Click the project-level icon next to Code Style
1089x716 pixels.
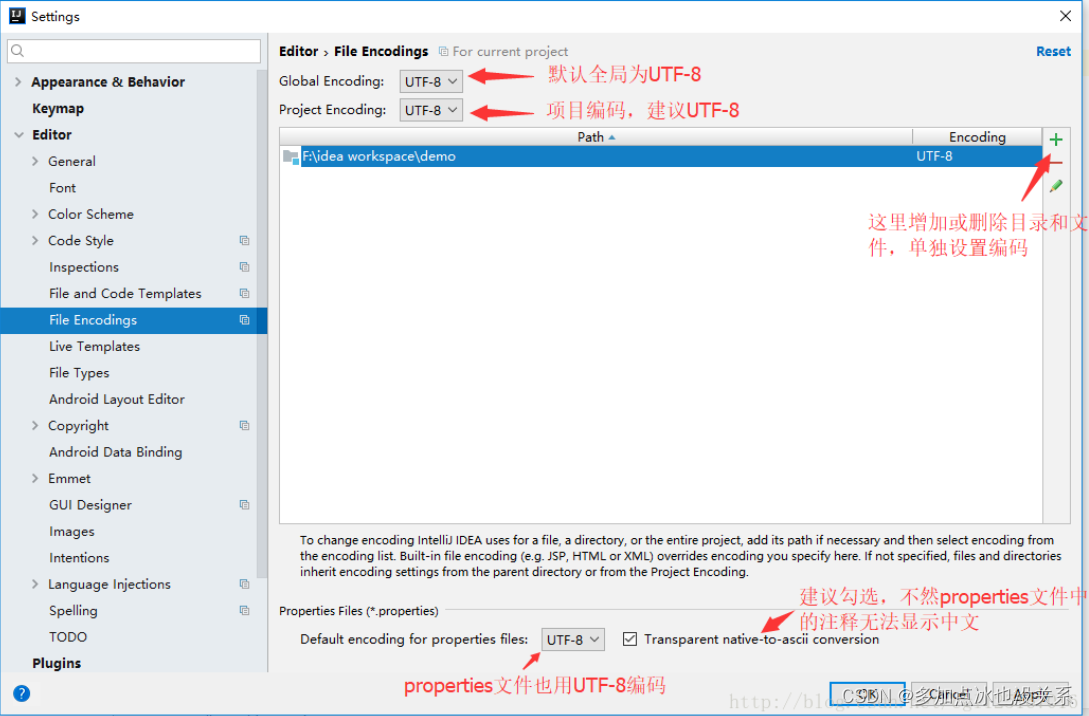coord(244,240)
